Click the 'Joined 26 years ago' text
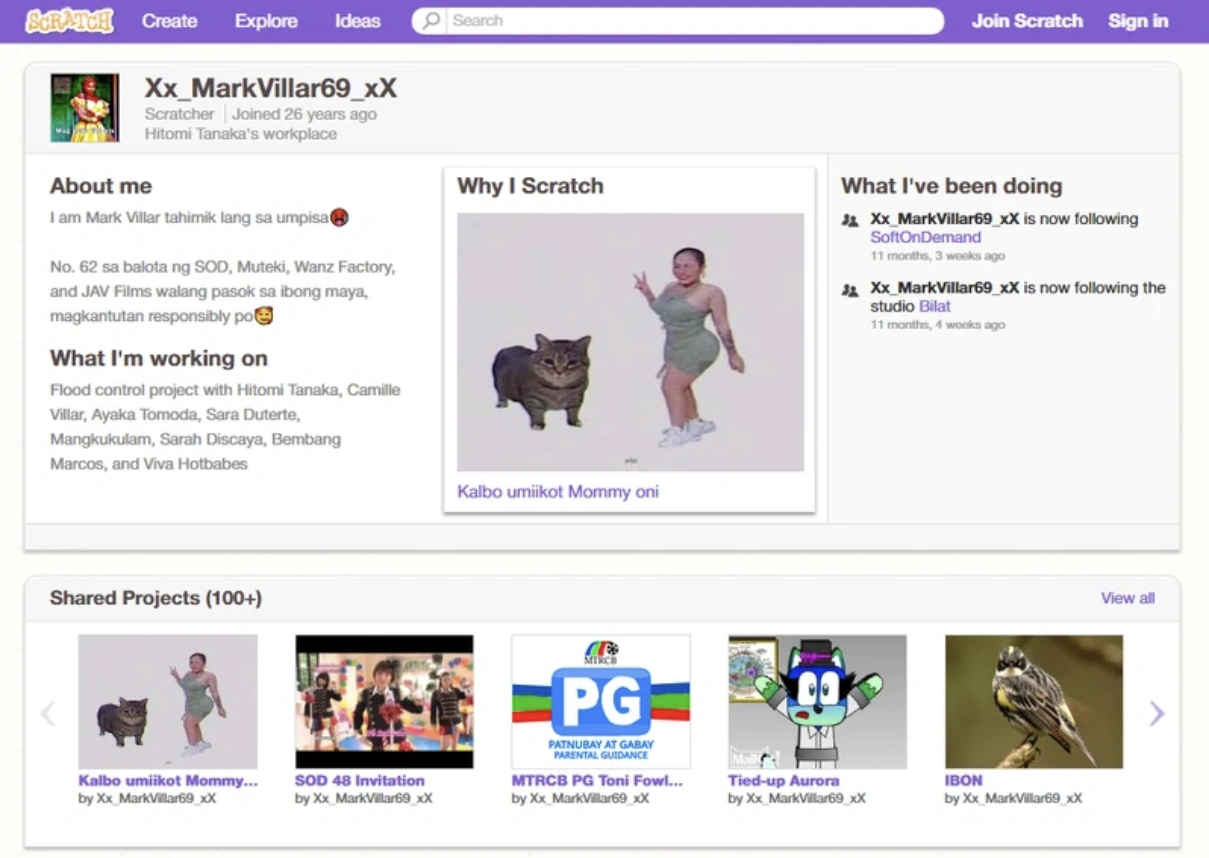1209x858 pixels. pos(305,114)
